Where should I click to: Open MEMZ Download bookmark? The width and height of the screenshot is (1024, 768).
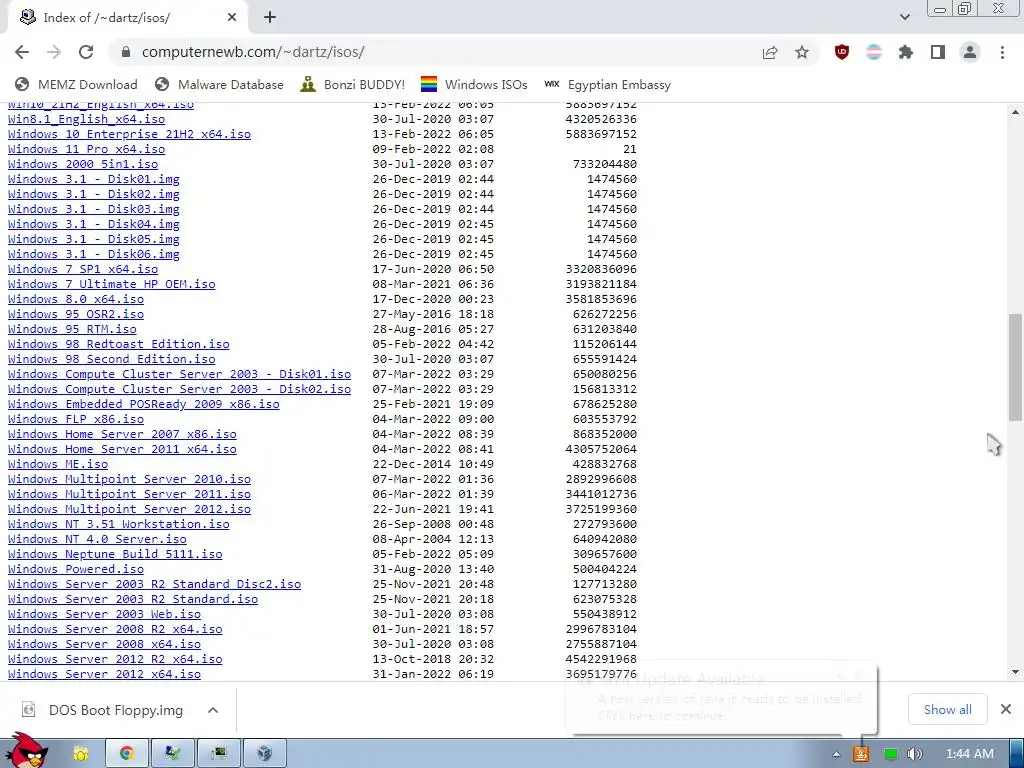pos(76,84)
